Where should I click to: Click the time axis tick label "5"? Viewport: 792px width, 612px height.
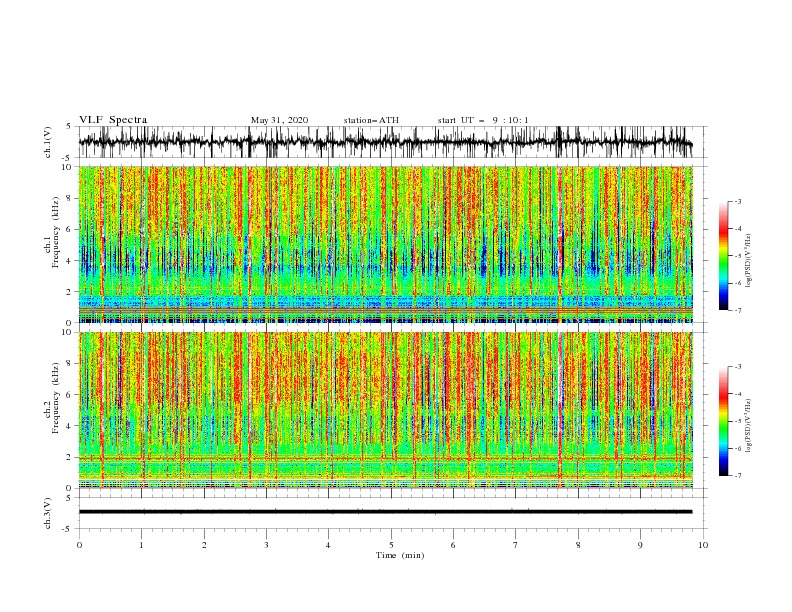[x=391, y=545]
